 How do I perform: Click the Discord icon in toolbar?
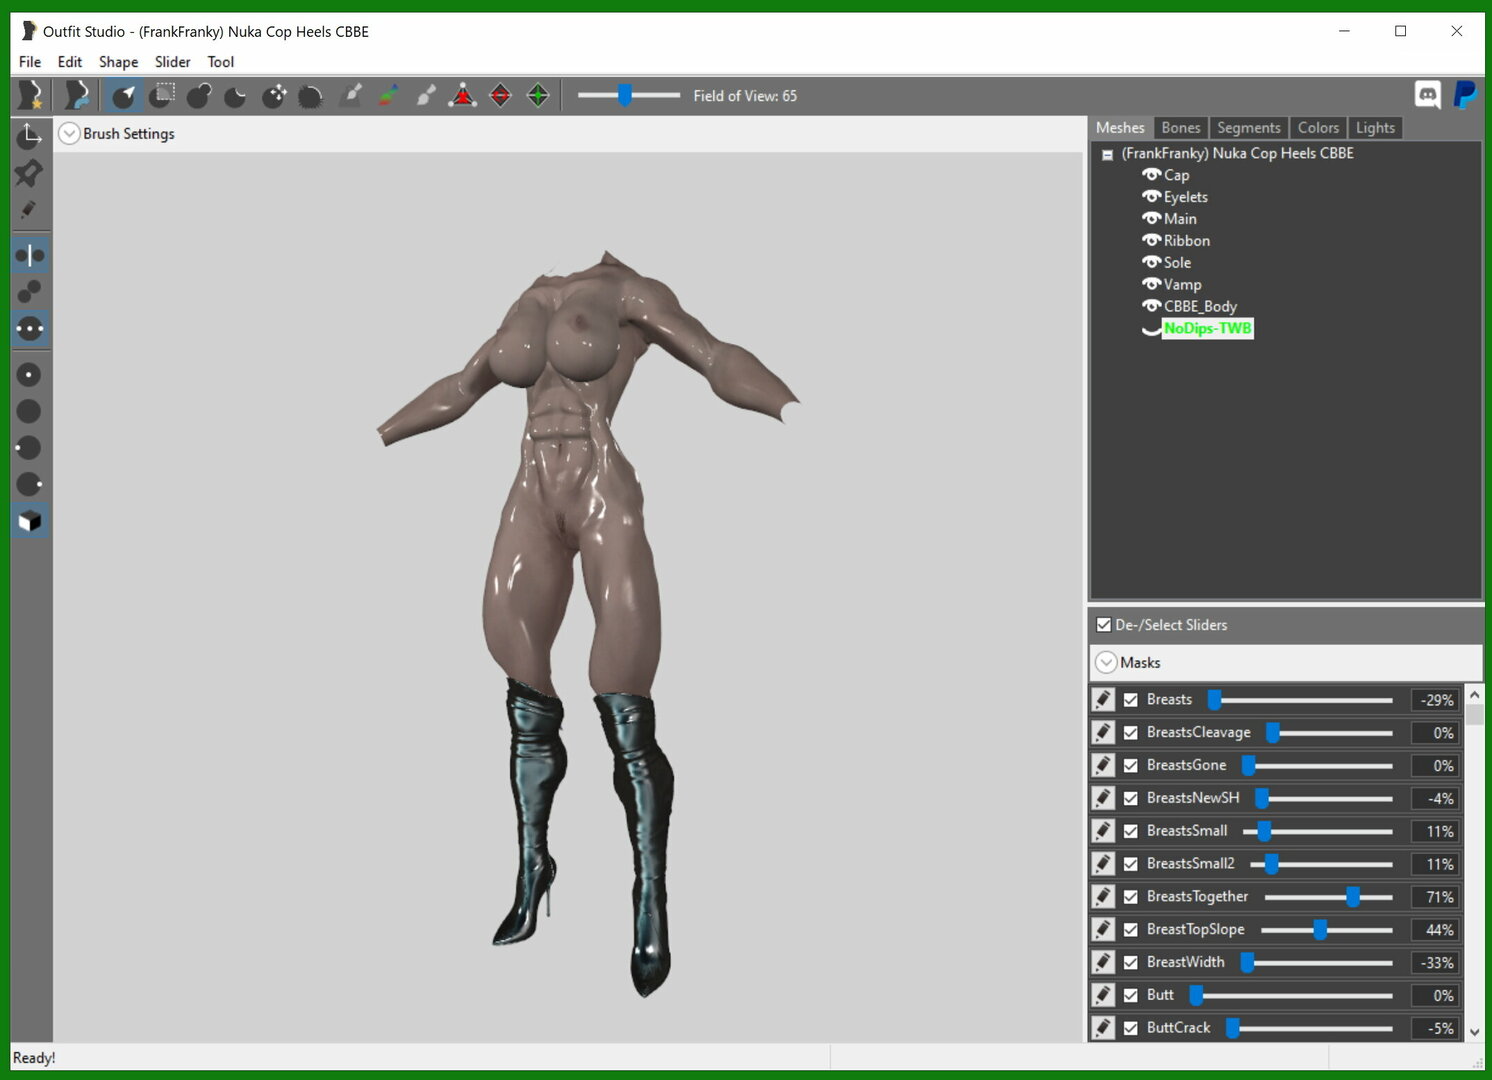point(1428,95)
